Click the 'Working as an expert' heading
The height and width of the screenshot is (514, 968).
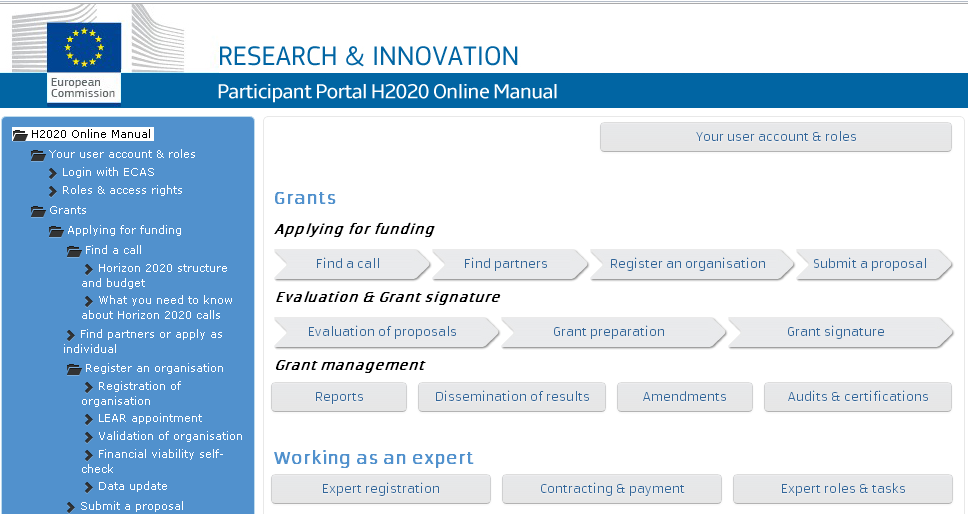(373, 458)
